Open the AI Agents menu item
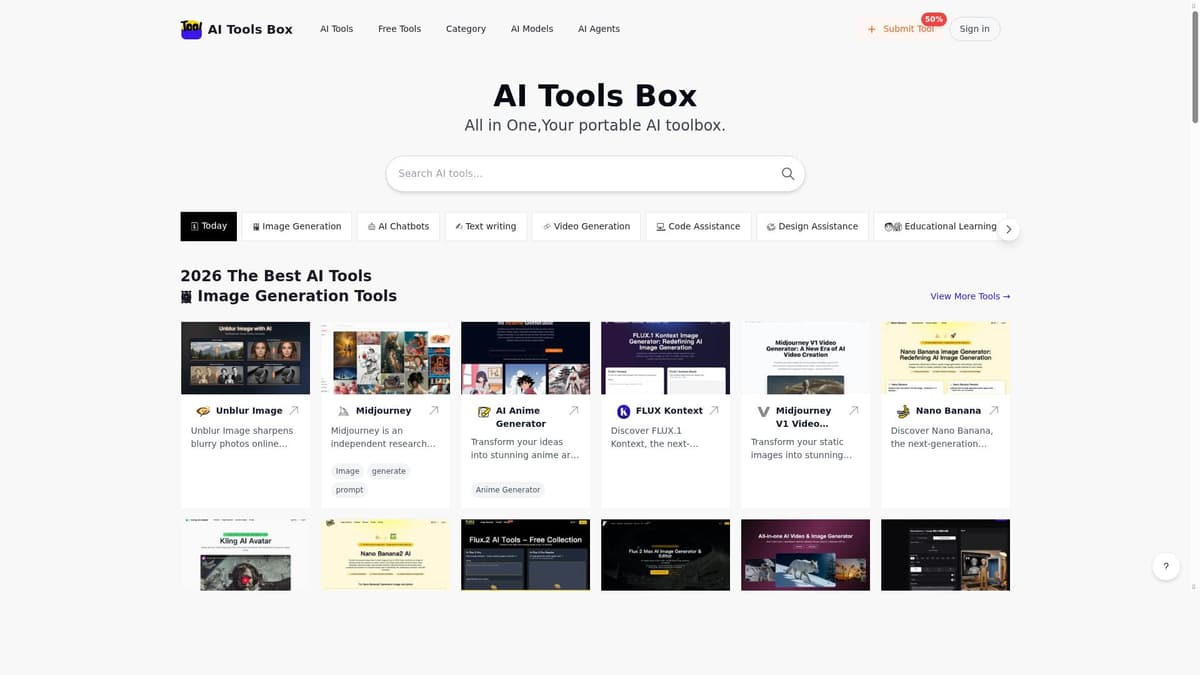 [598, 28]
